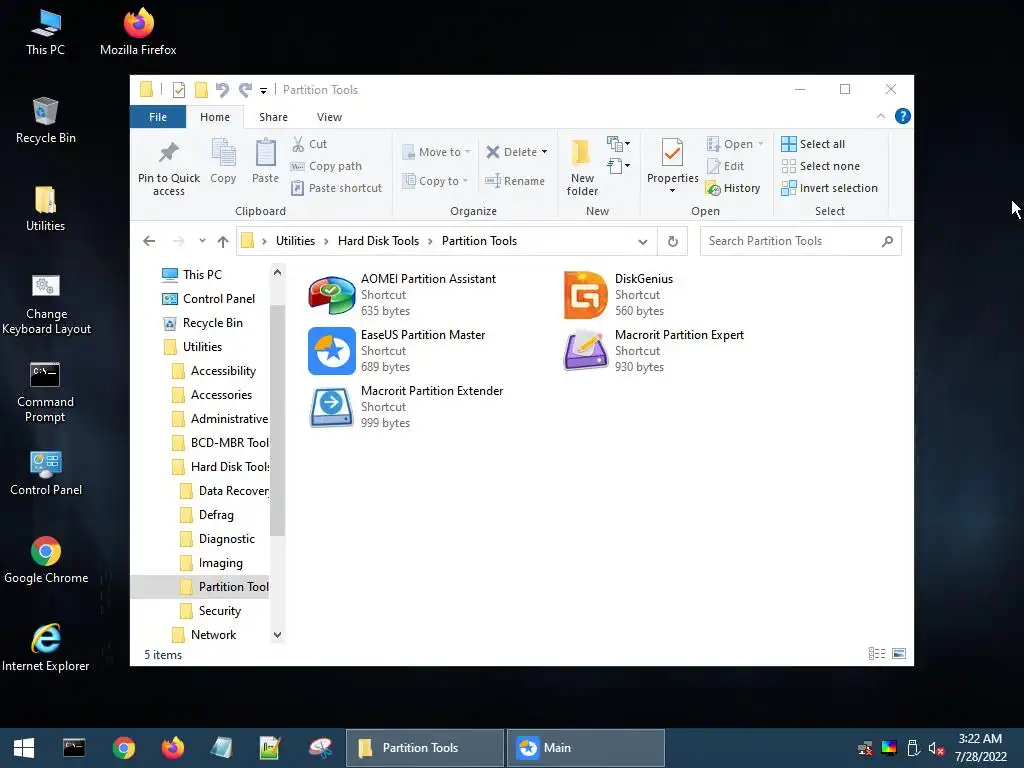1024x768 pixels.
Task: Select Diagnostic folder in navigation tree
Action: pyautogui.click(x=217, y=539)
